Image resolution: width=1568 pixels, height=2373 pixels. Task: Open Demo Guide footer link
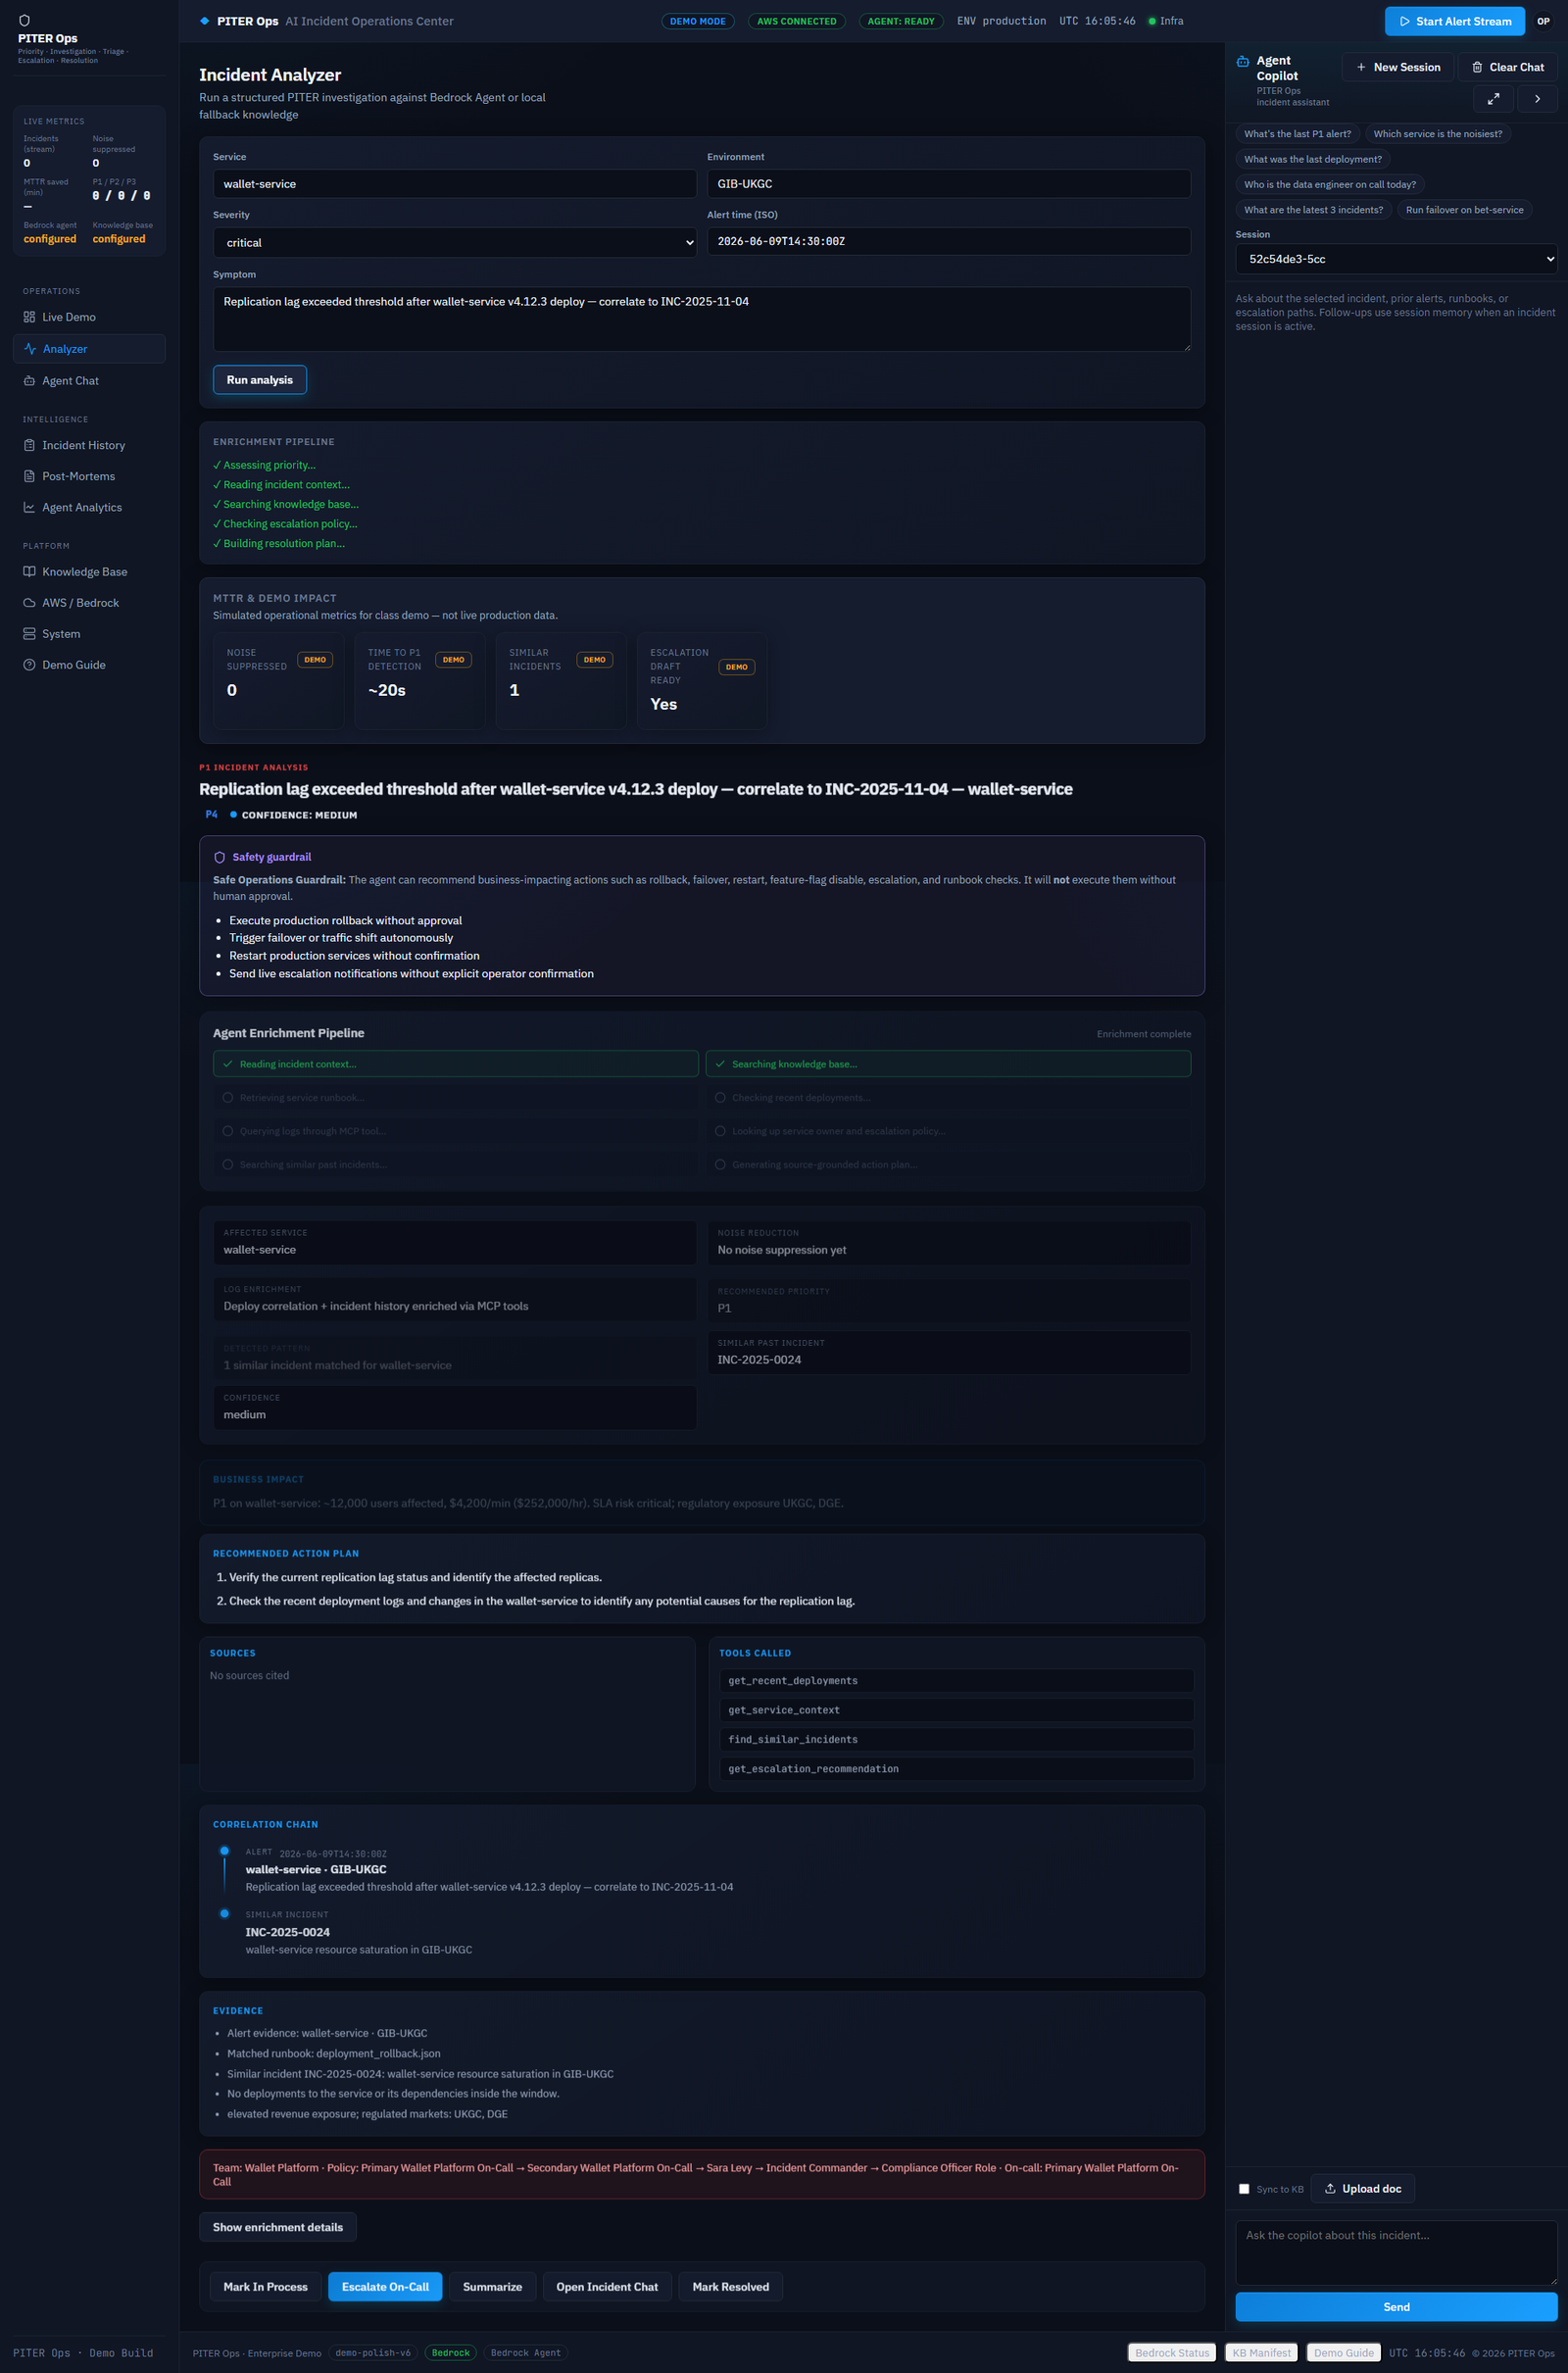[1343, 2353]
